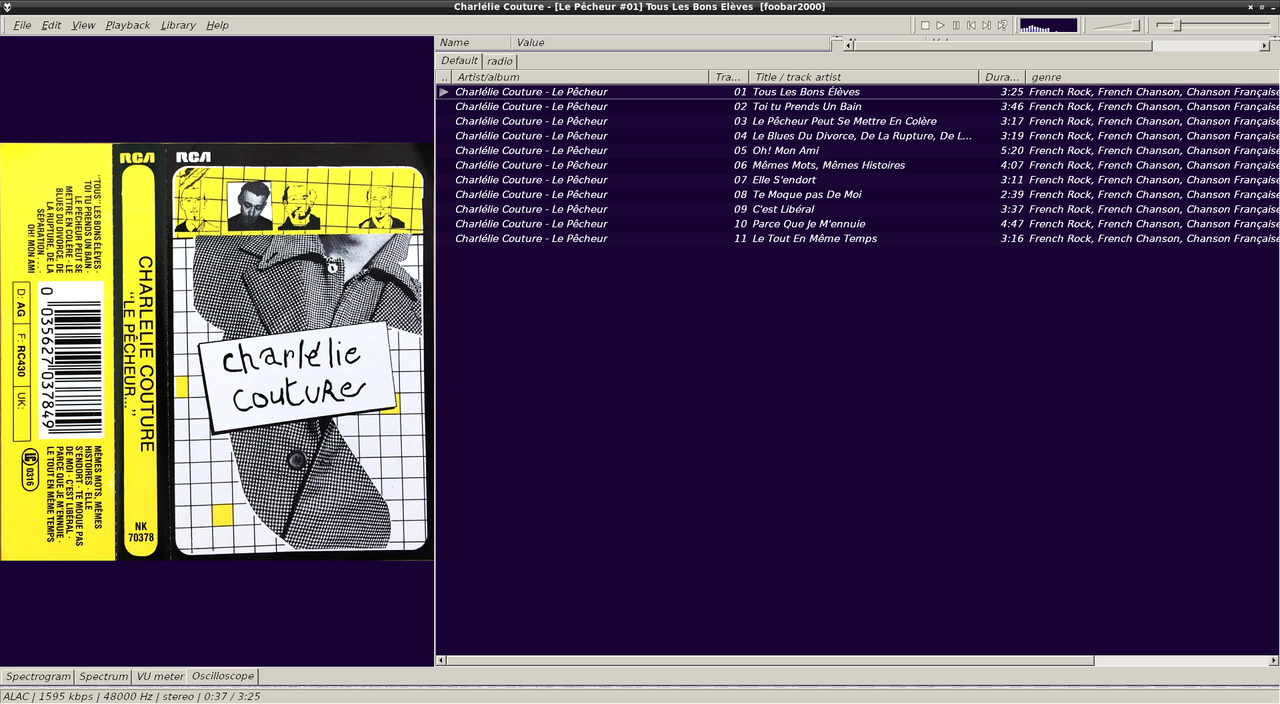Click the Play button in toolbar
This screenshot has width=1280, height=704.
940,25
